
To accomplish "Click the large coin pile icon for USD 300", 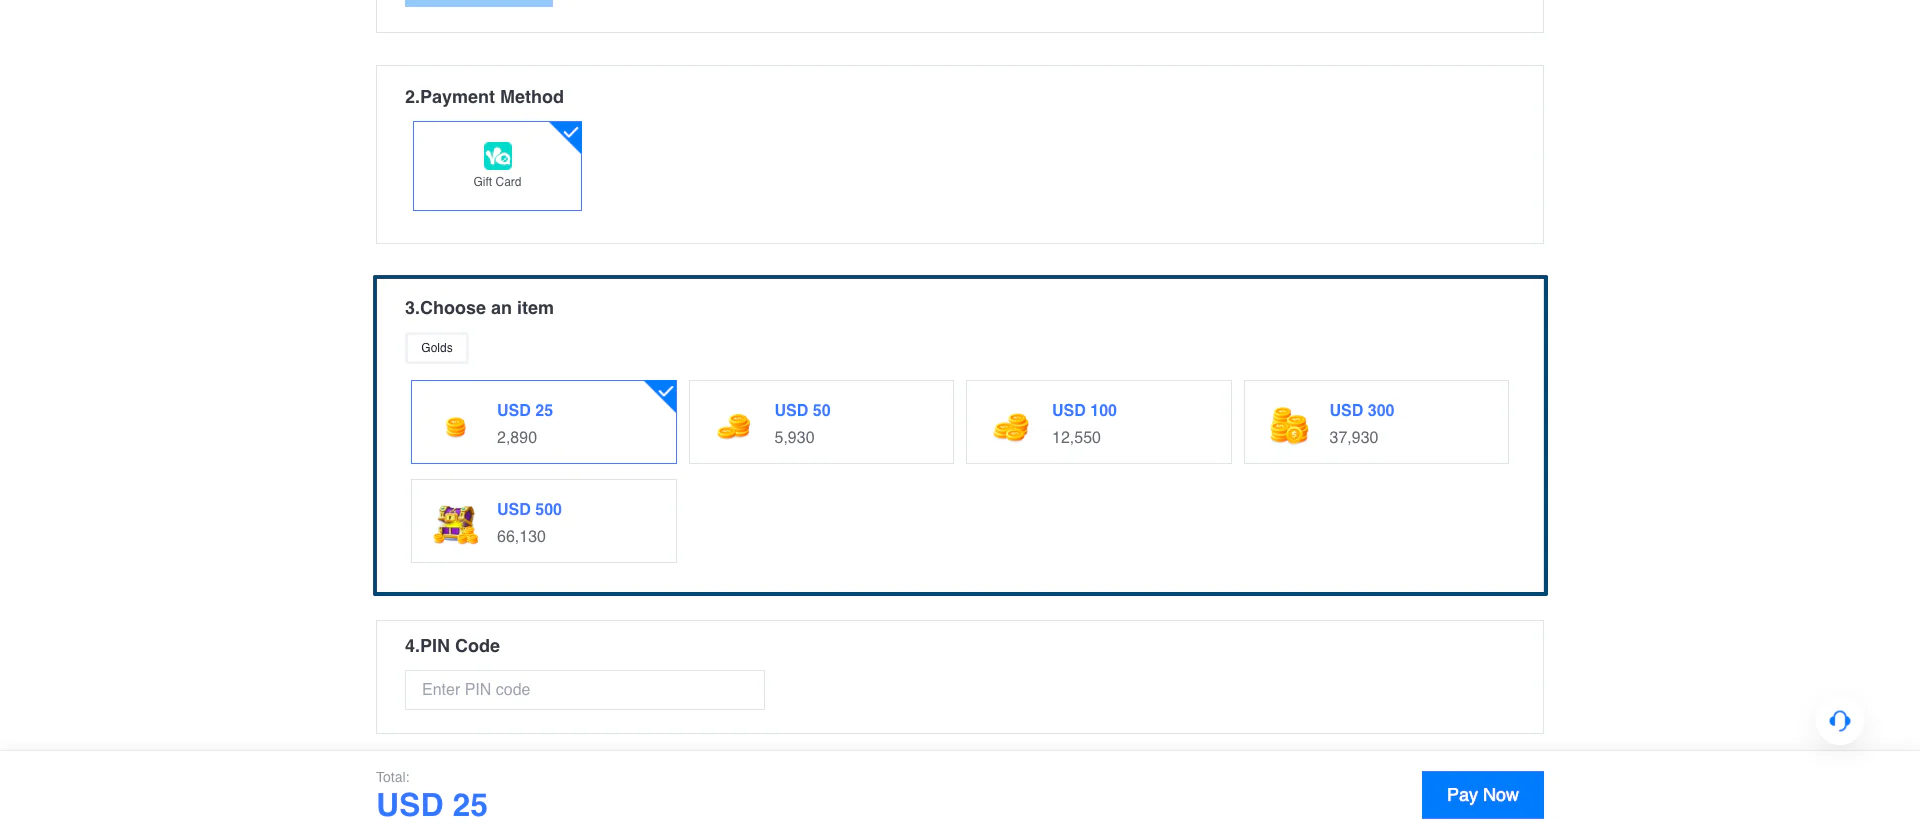I will coord(1289,426).
